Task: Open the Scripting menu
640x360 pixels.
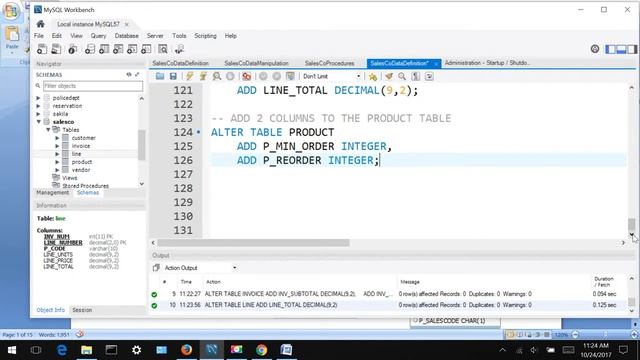Action: (205, 36)
